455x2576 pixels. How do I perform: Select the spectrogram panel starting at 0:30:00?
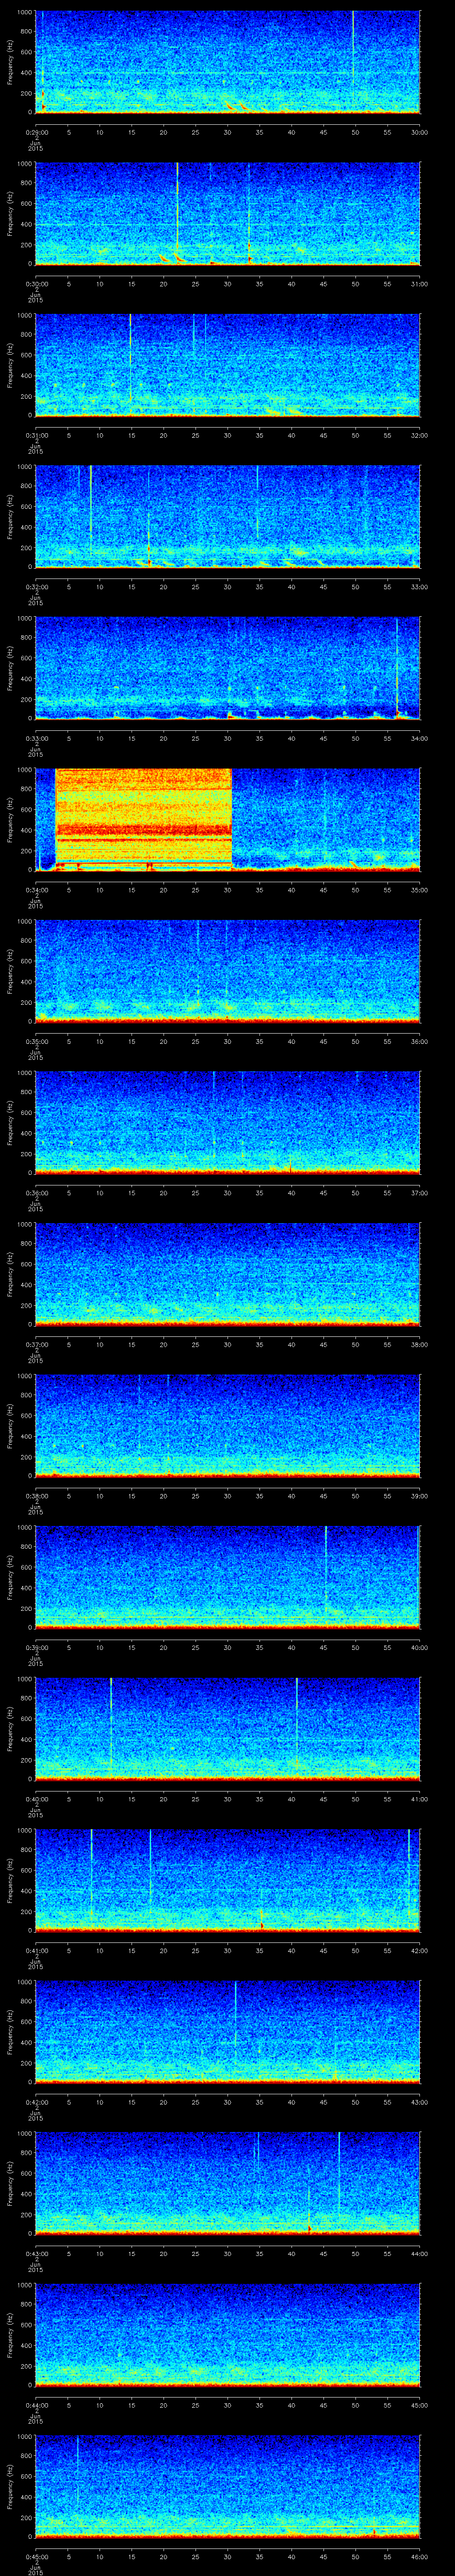pos(227,214)
